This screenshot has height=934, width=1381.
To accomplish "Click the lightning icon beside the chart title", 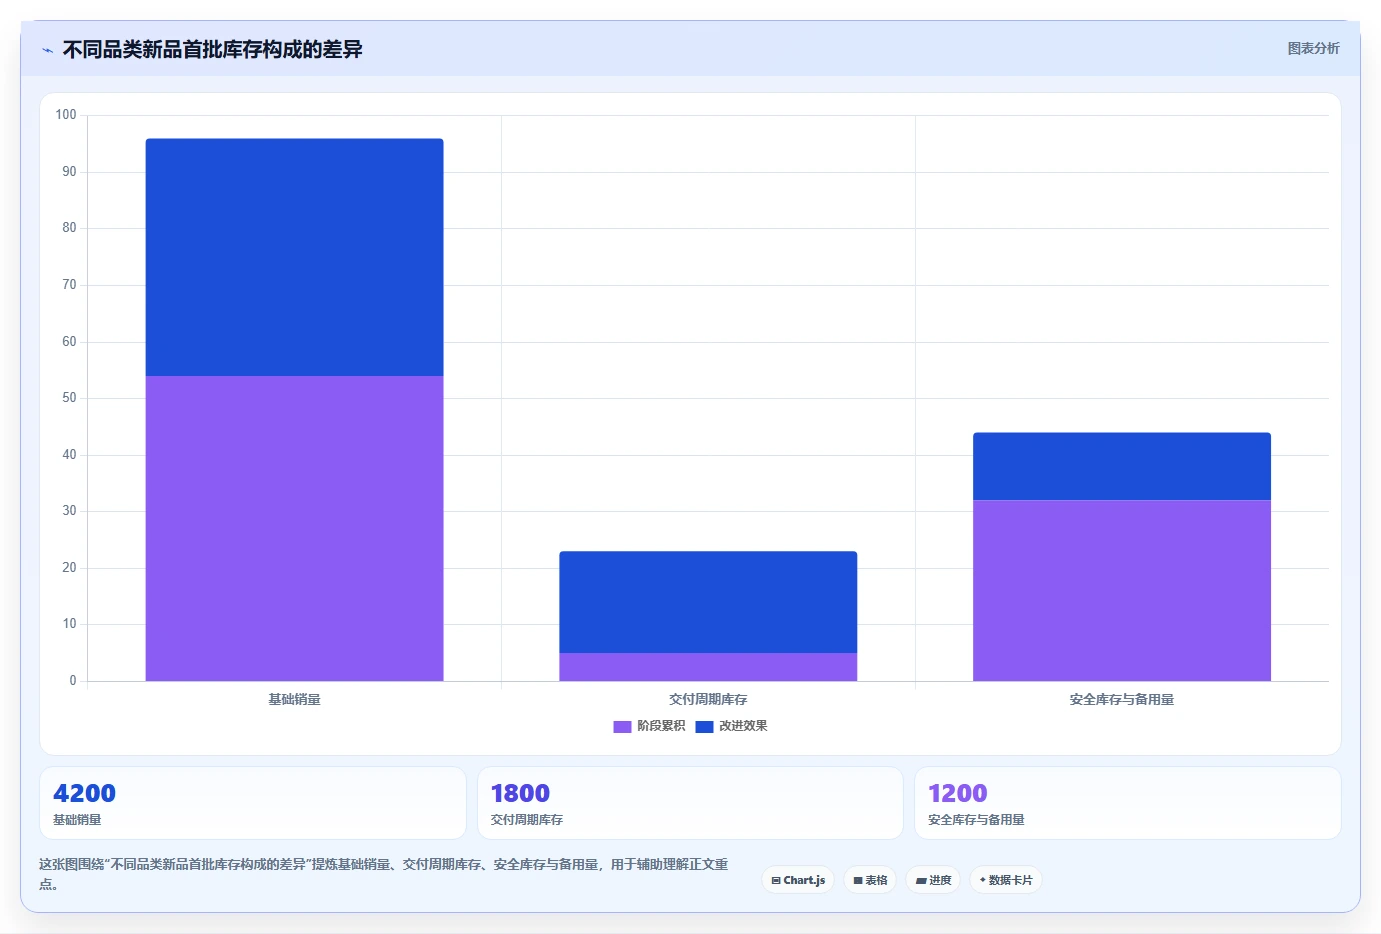I will (47, 50).
